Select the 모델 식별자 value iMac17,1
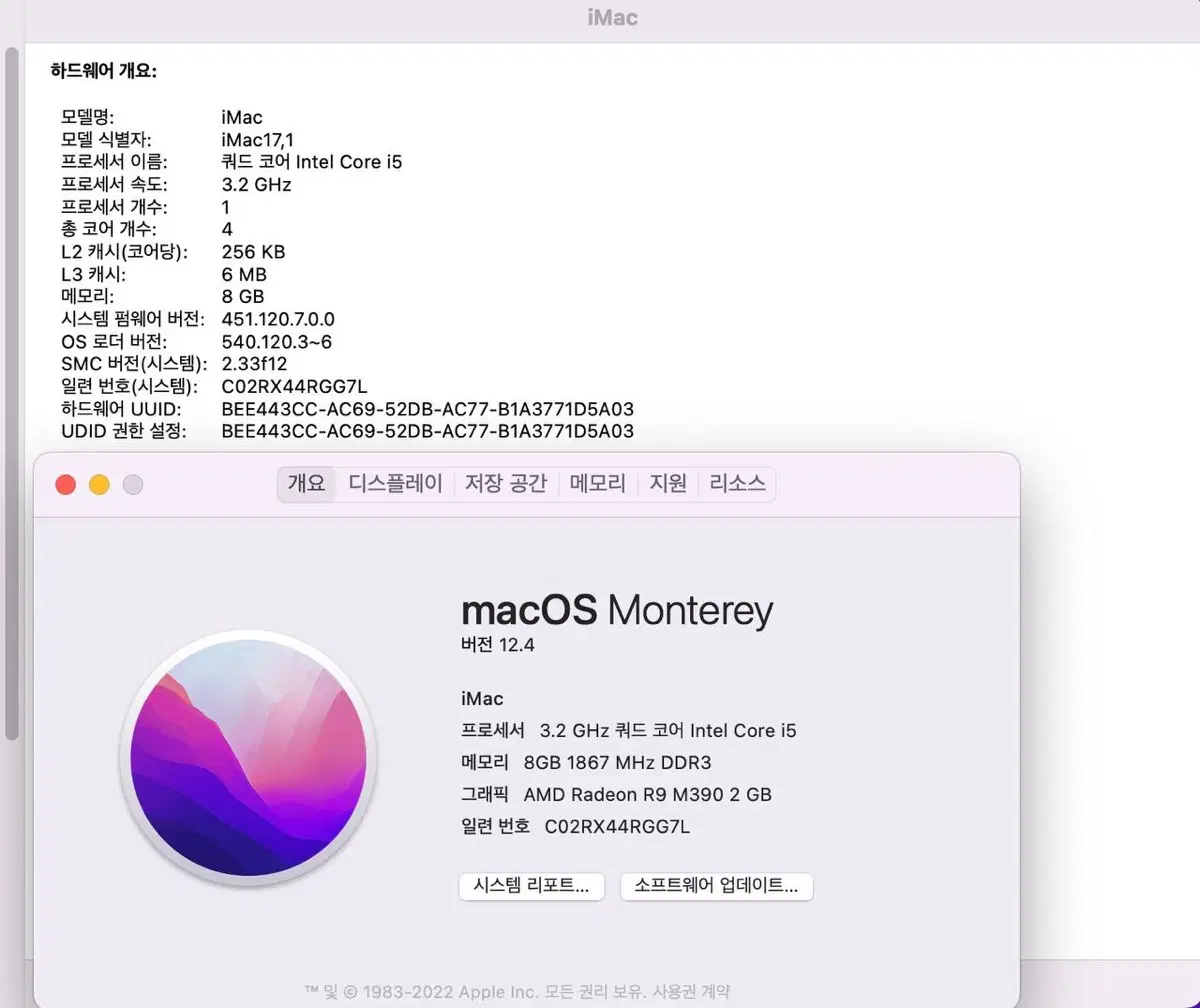 pyautogui.click(x=258, y=140)
